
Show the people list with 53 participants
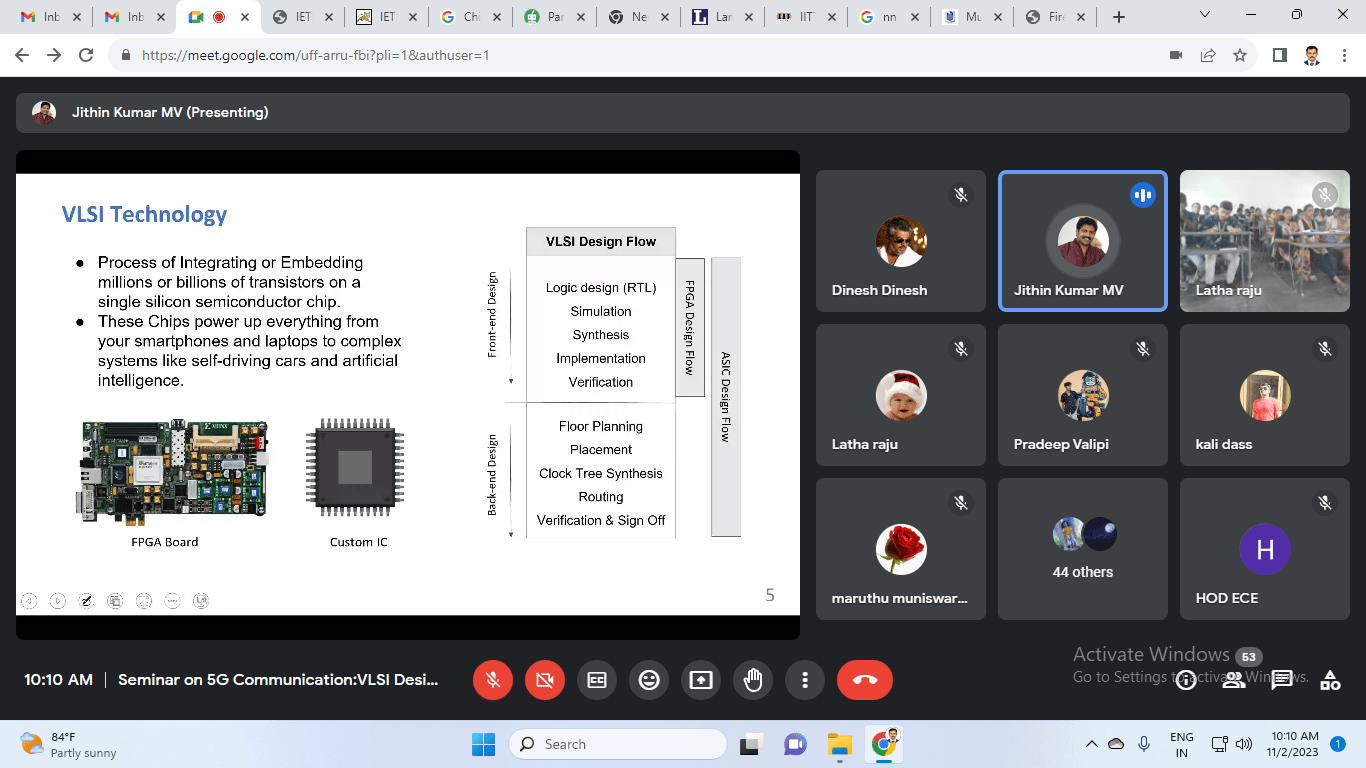coord(1234,681)
